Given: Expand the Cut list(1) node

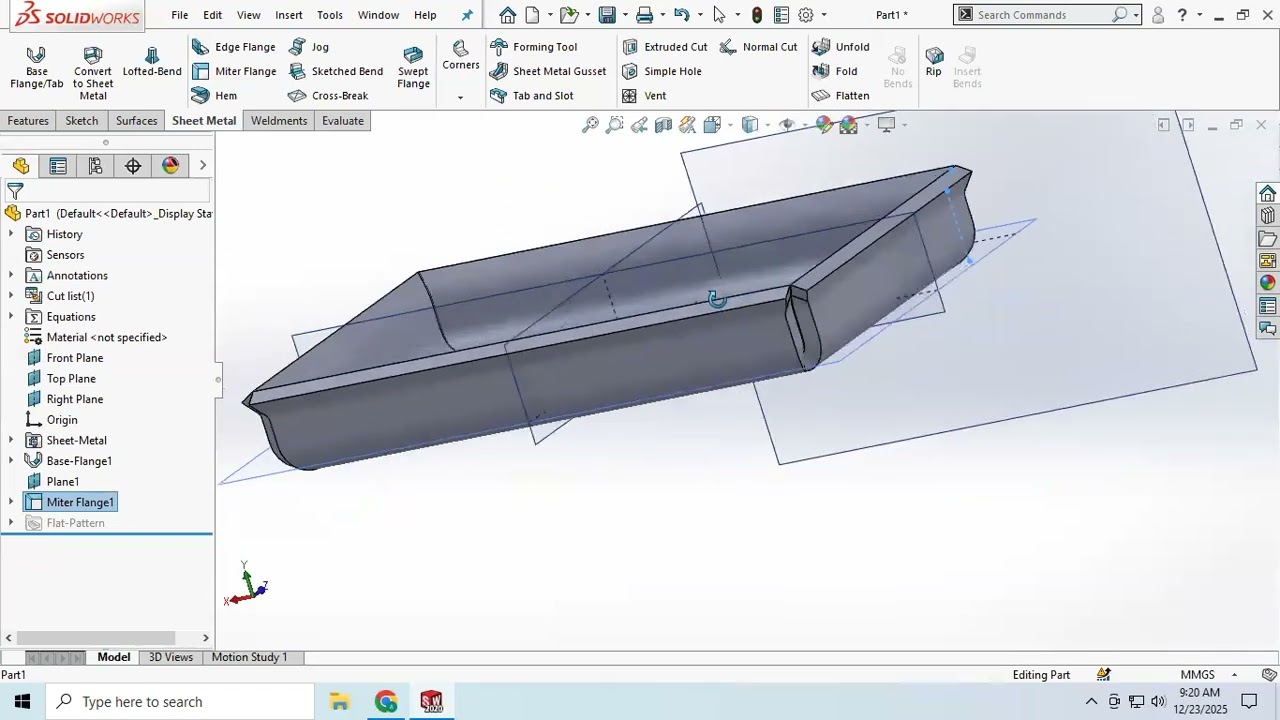Looking at the screenshot, I should point(11,296).
